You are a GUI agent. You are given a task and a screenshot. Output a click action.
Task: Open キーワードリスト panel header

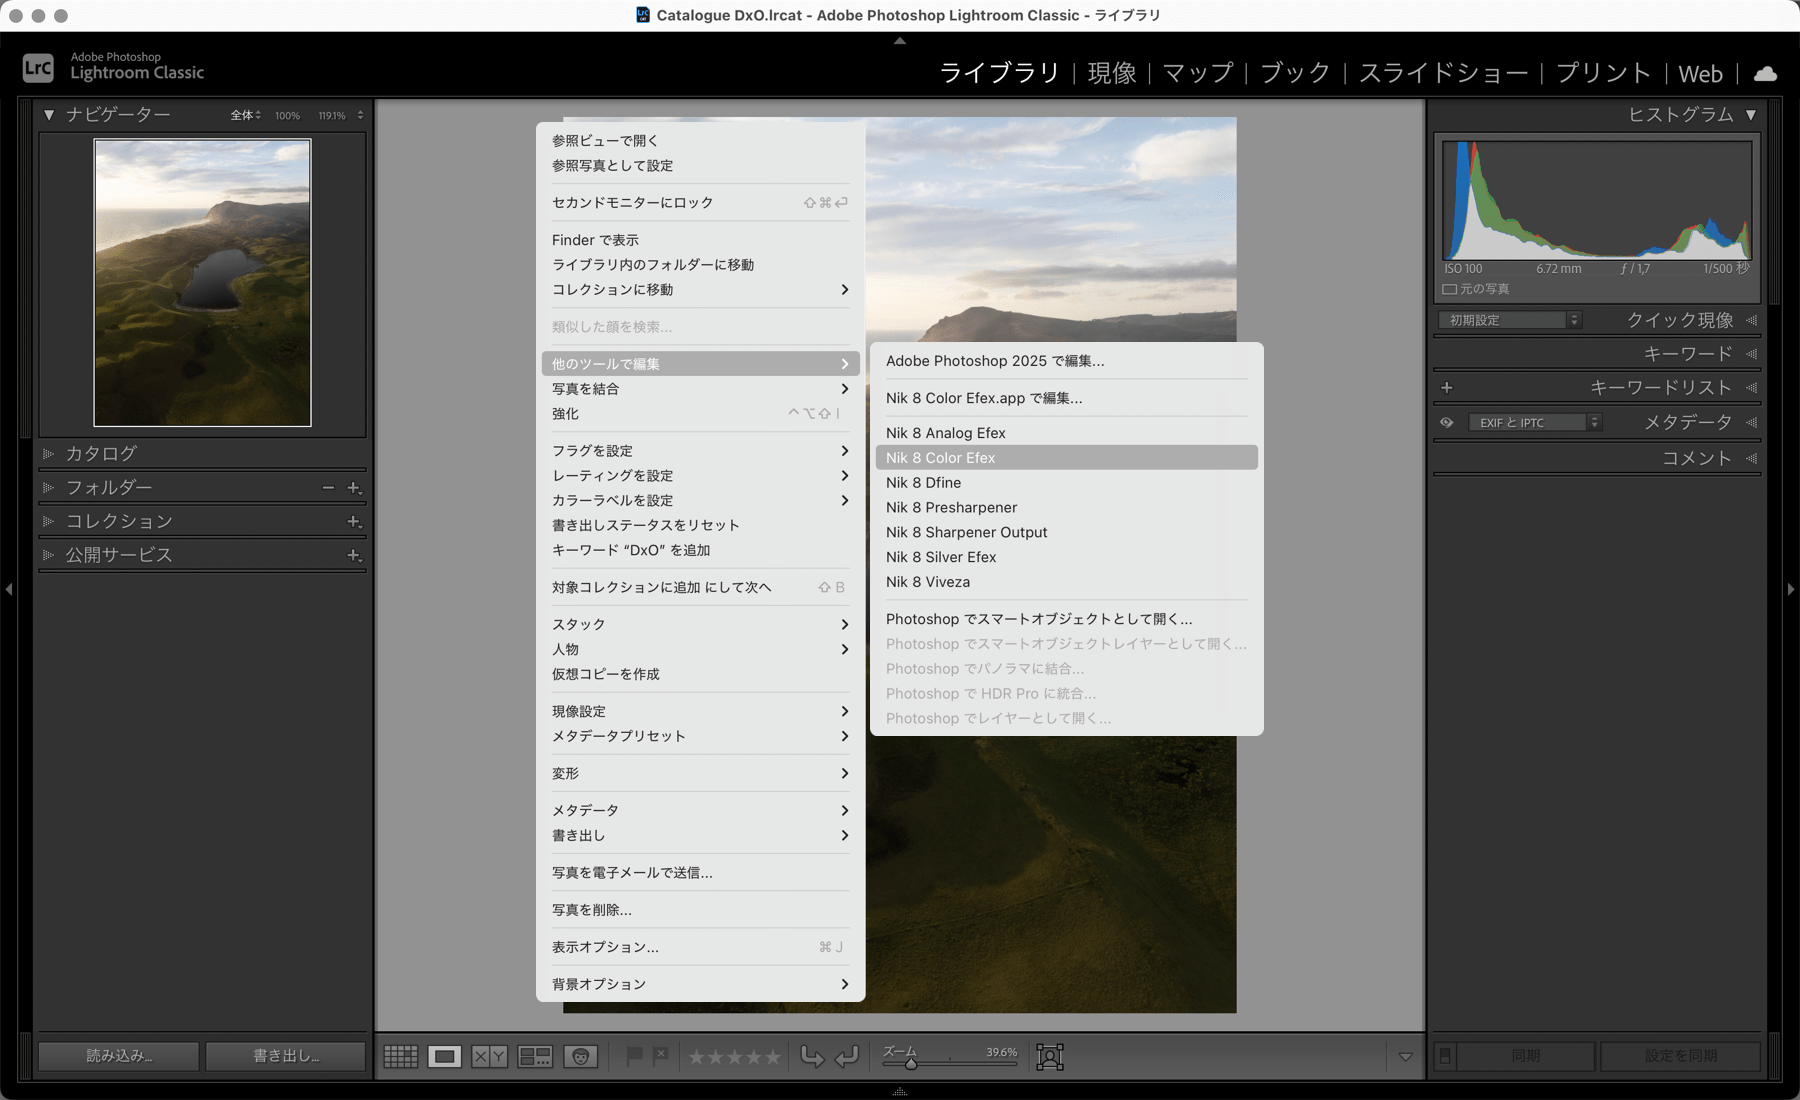point(1660,388)
